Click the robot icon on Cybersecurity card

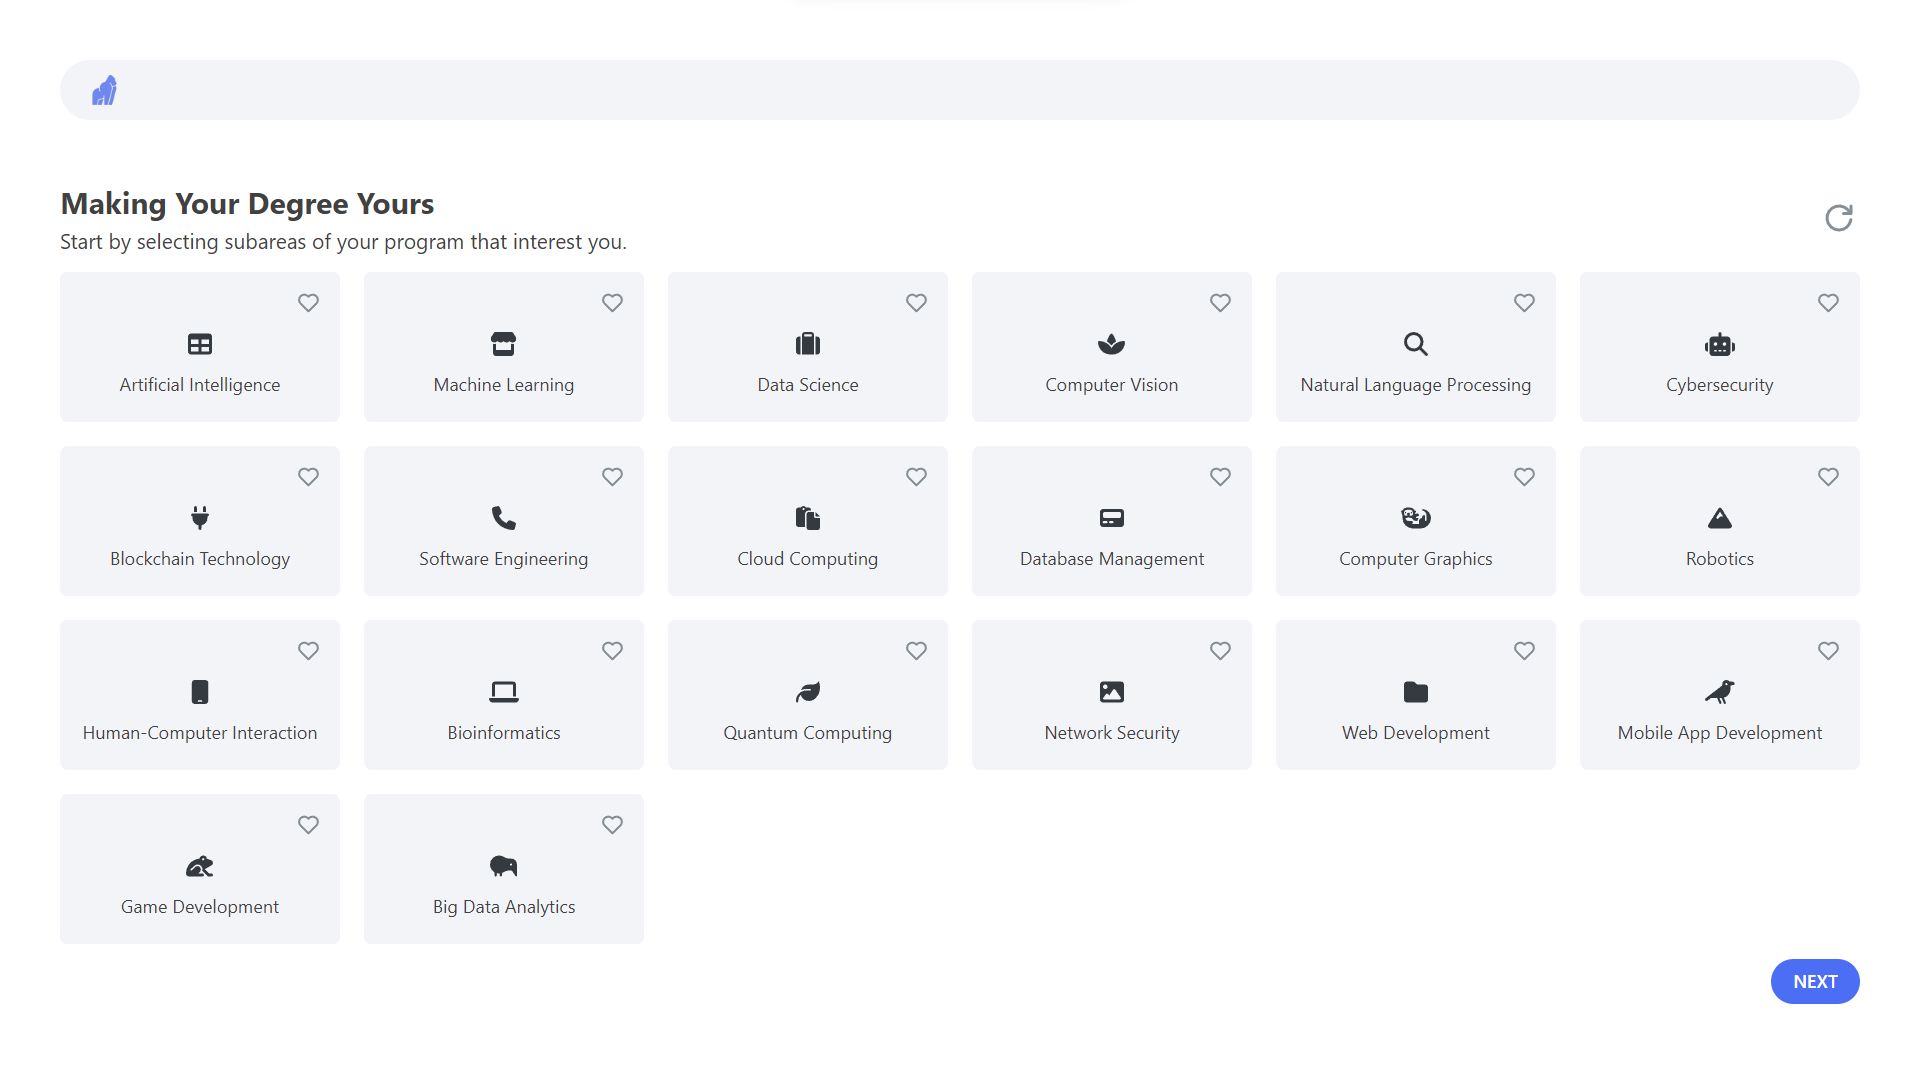[x=1719, y=345]
